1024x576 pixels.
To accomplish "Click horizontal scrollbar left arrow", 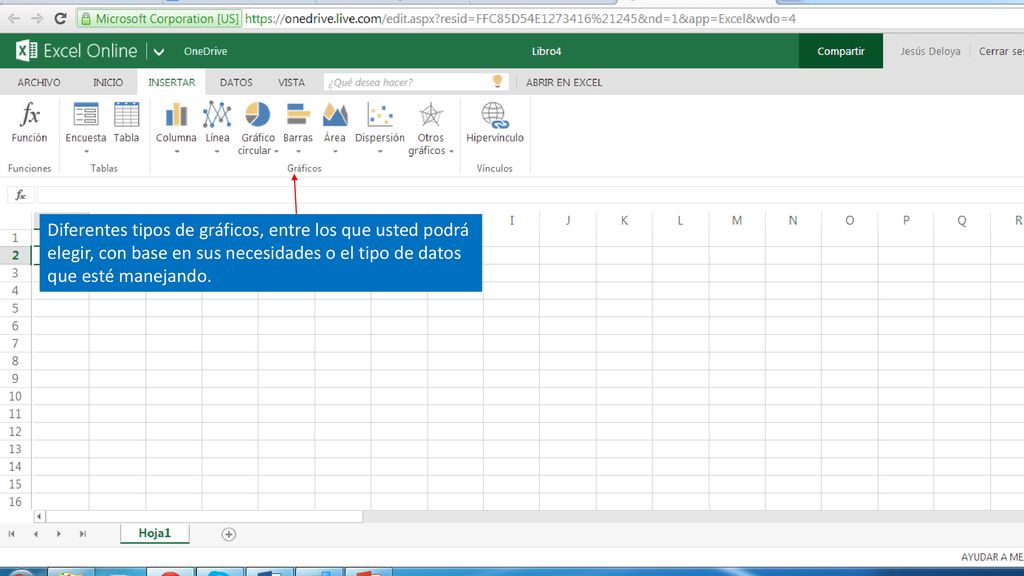I will tap(39, 517).
